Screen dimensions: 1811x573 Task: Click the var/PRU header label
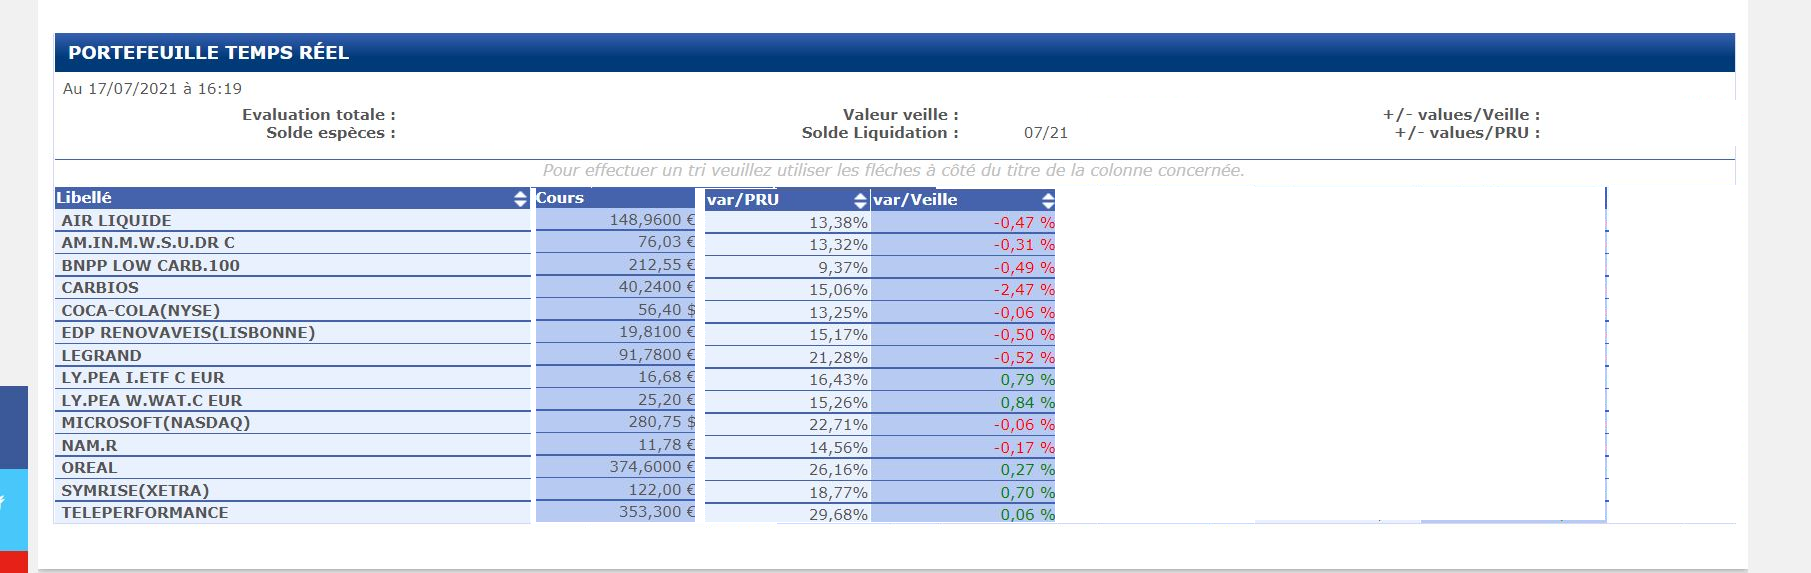pyautogui.click(x=743, y=200)
